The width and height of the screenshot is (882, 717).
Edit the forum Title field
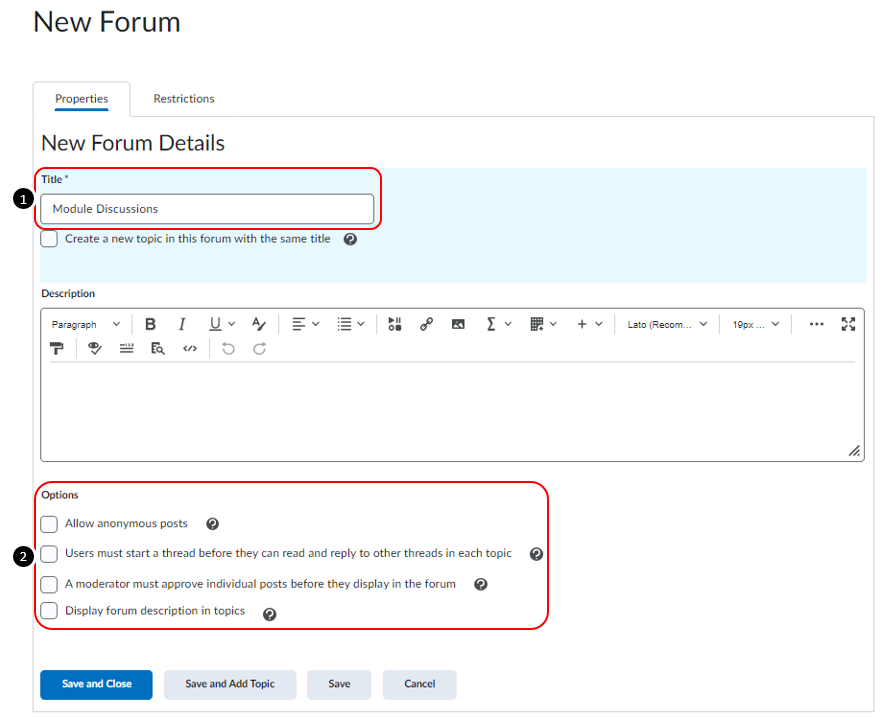206,208
